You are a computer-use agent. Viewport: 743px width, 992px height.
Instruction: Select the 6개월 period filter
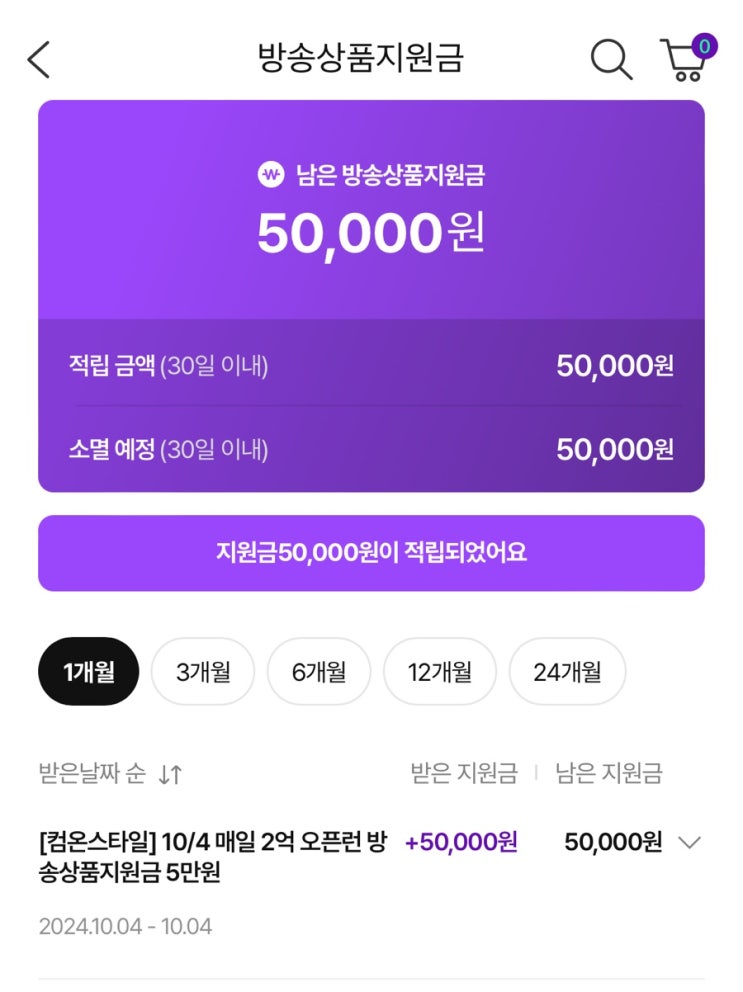click(x=319, y=672)
